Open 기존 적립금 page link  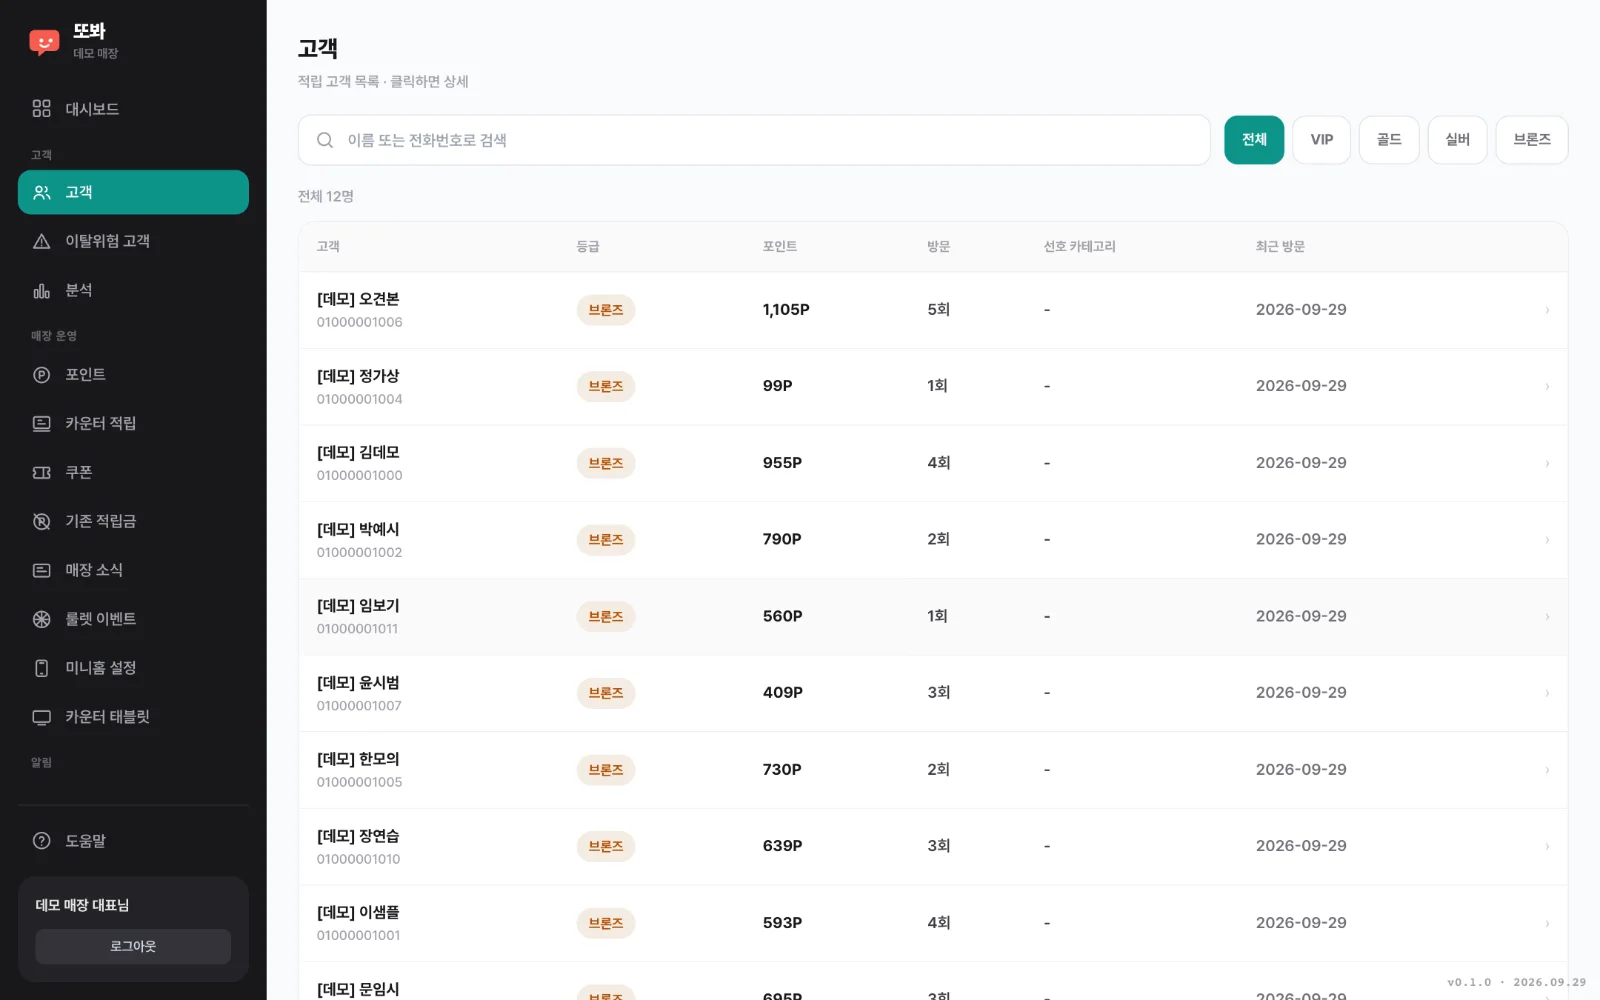click(x=133, y=521)
